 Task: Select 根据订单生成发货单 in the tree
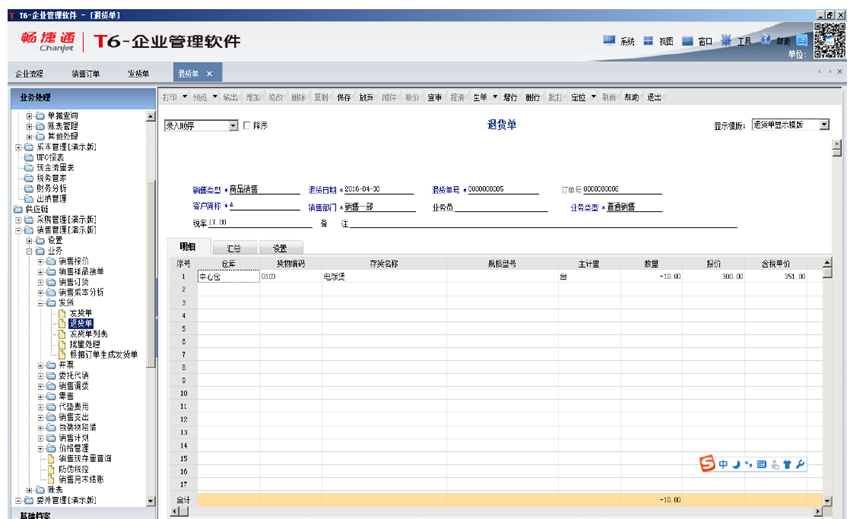[104, 355]
